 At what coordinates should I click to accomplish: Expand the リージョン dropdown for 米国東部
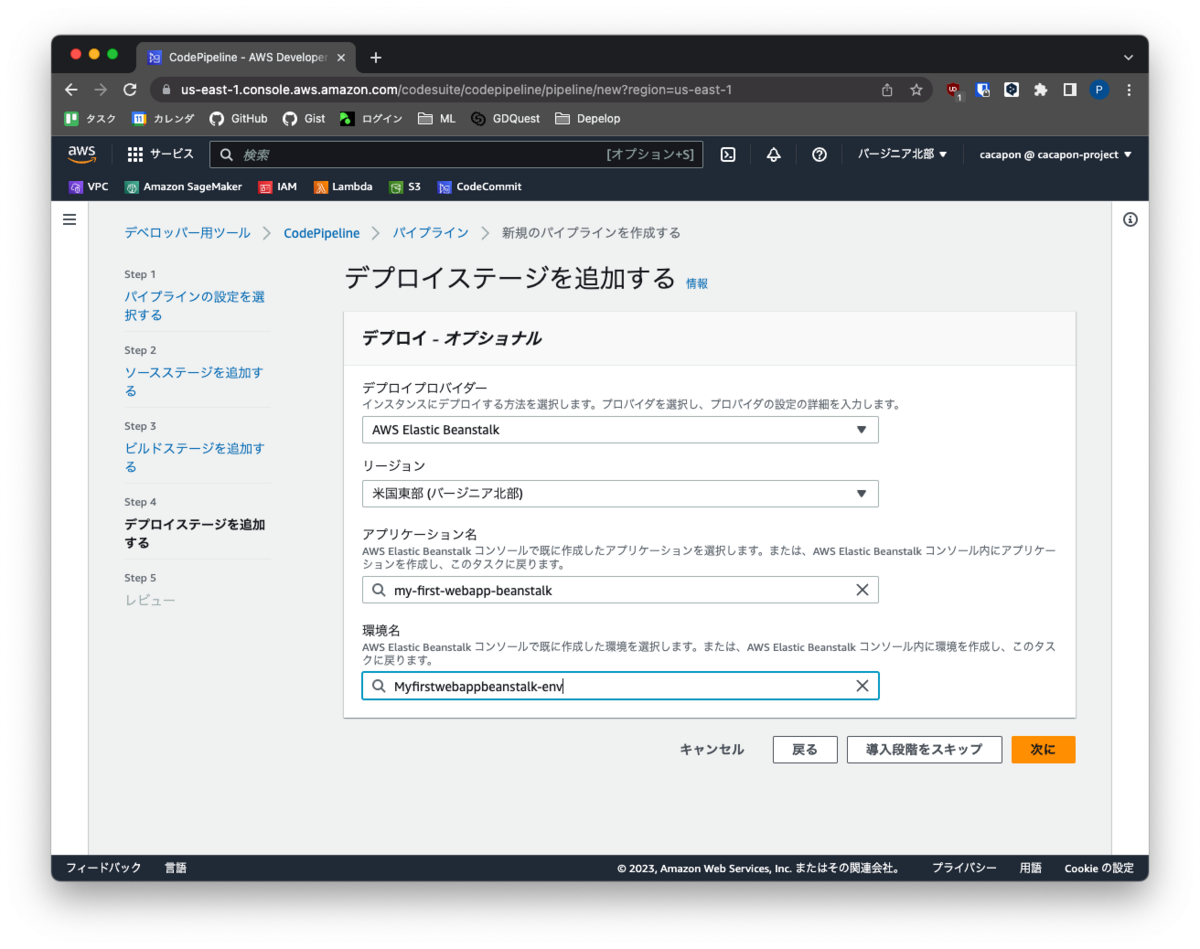(x=620, y=493)
